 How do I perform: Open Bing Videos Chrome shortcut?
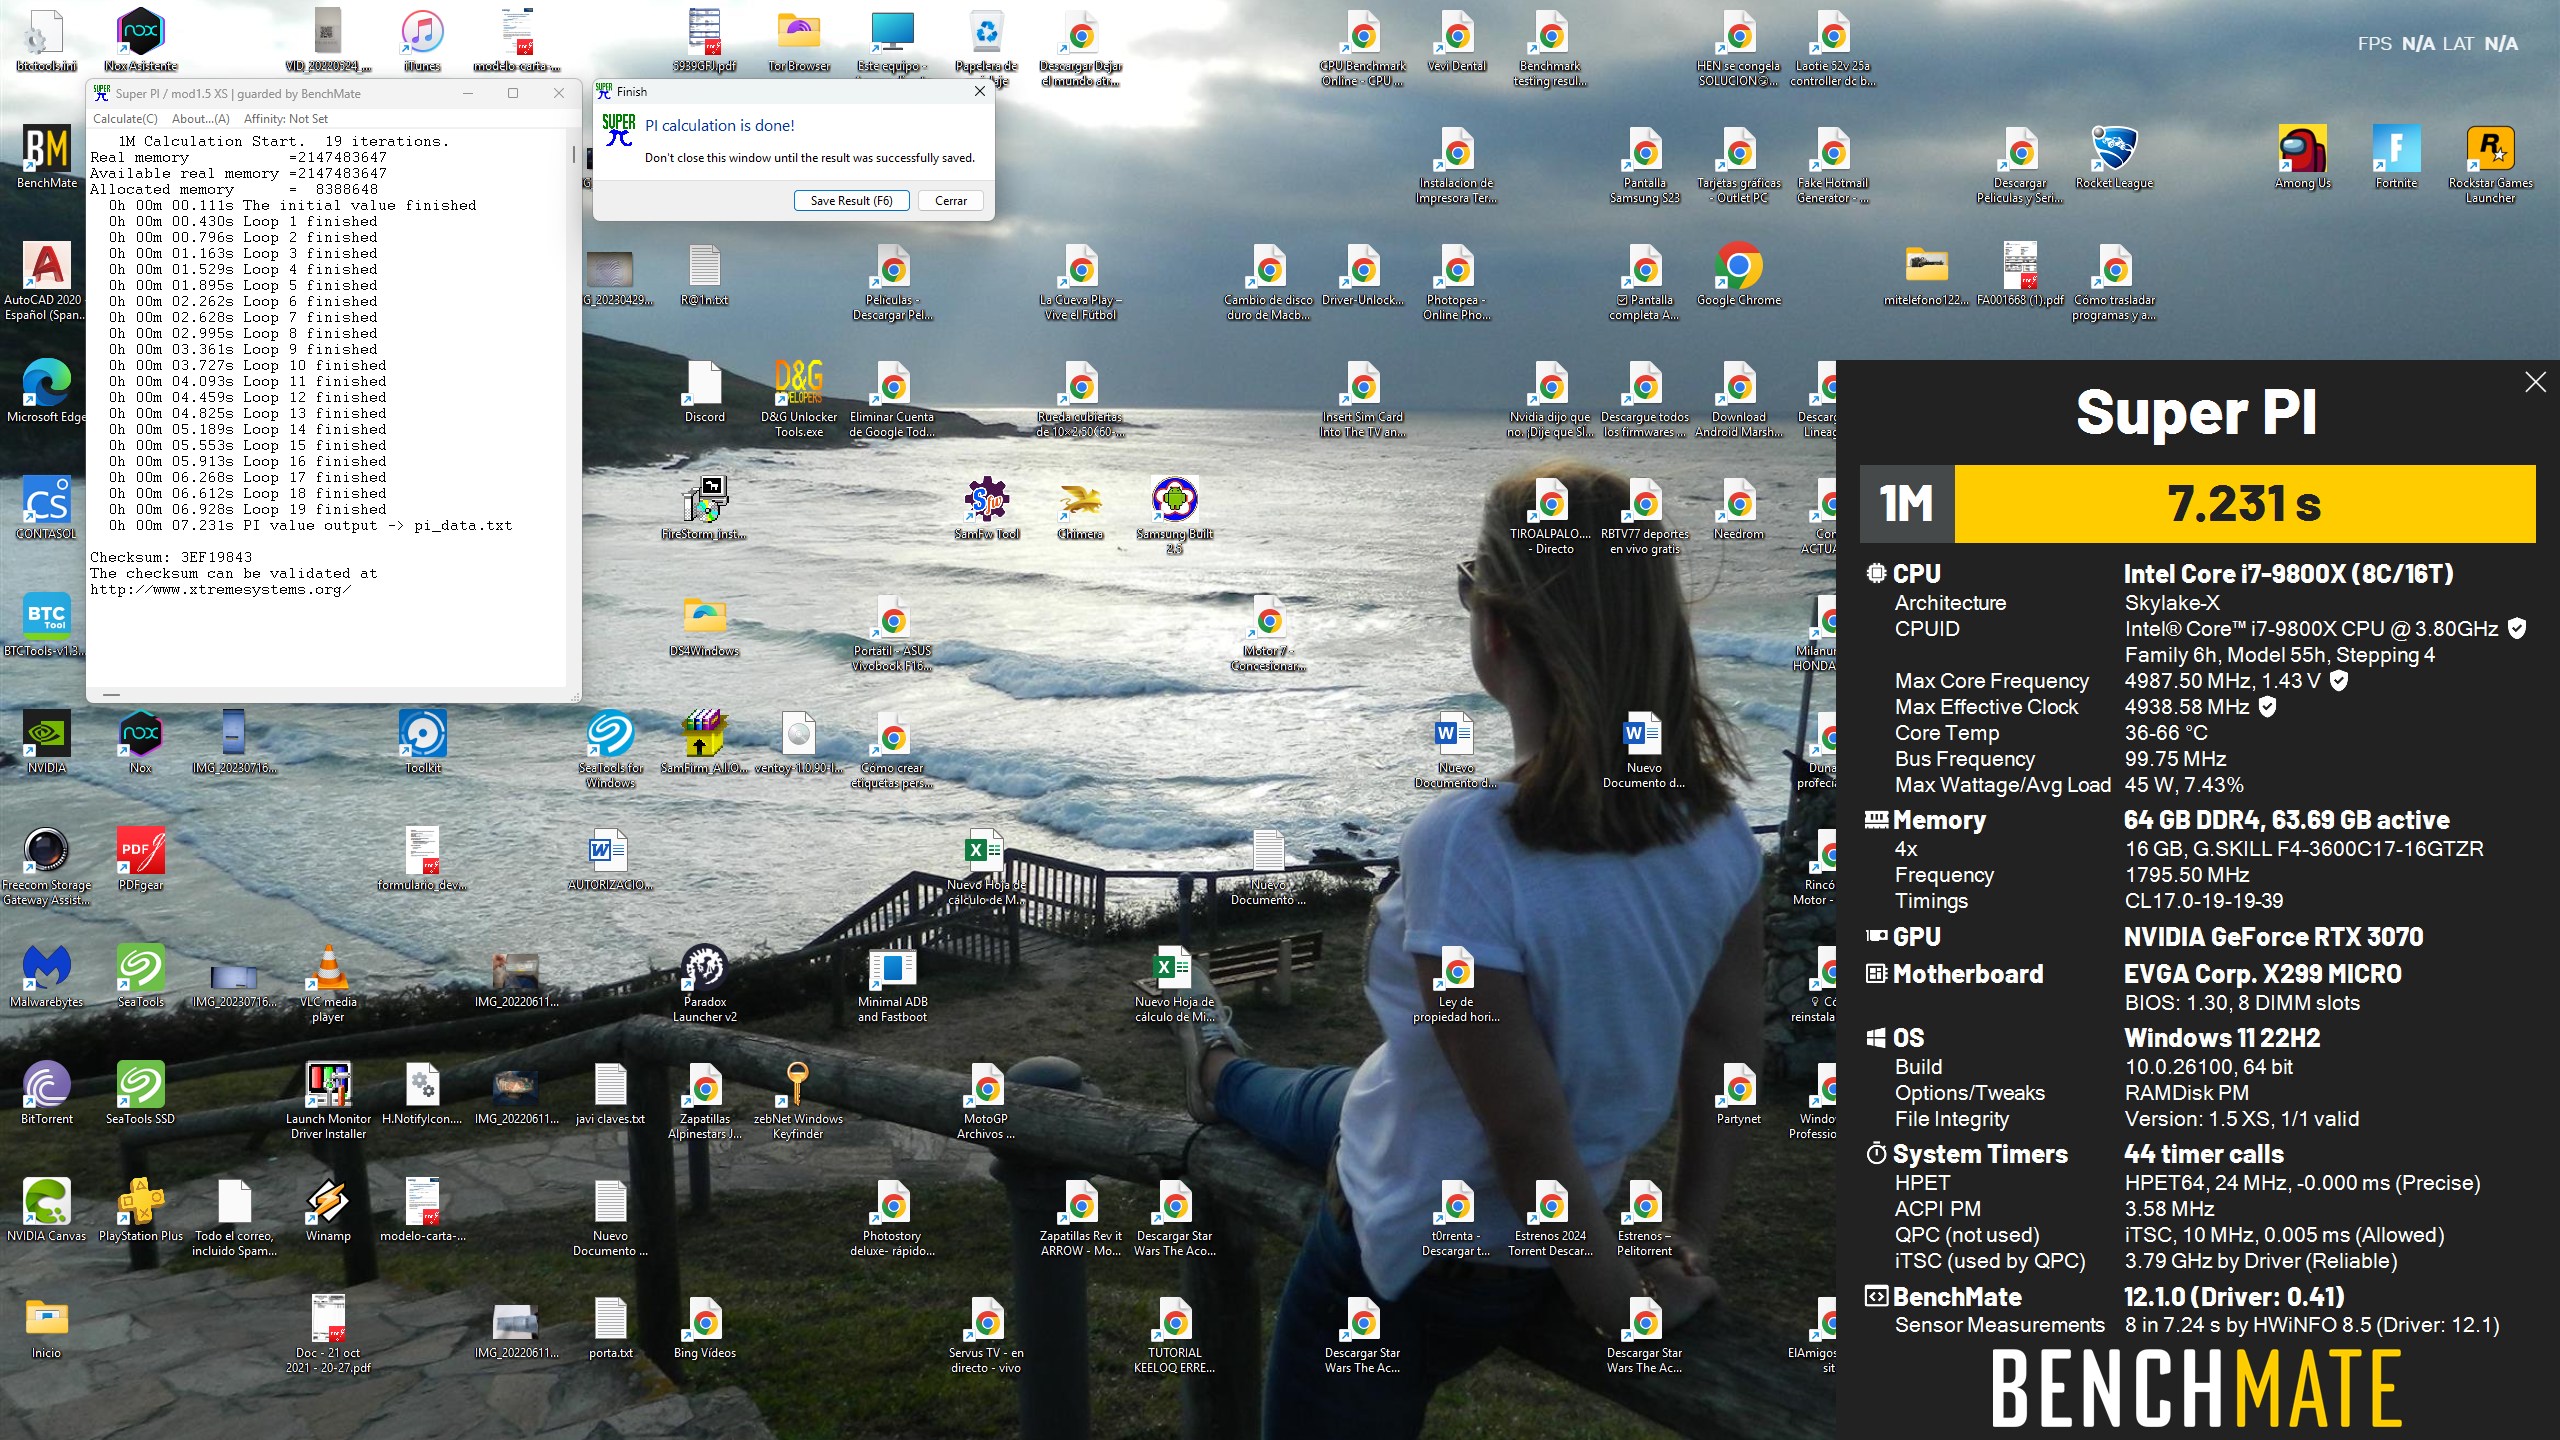click(x=705, y=1327)
